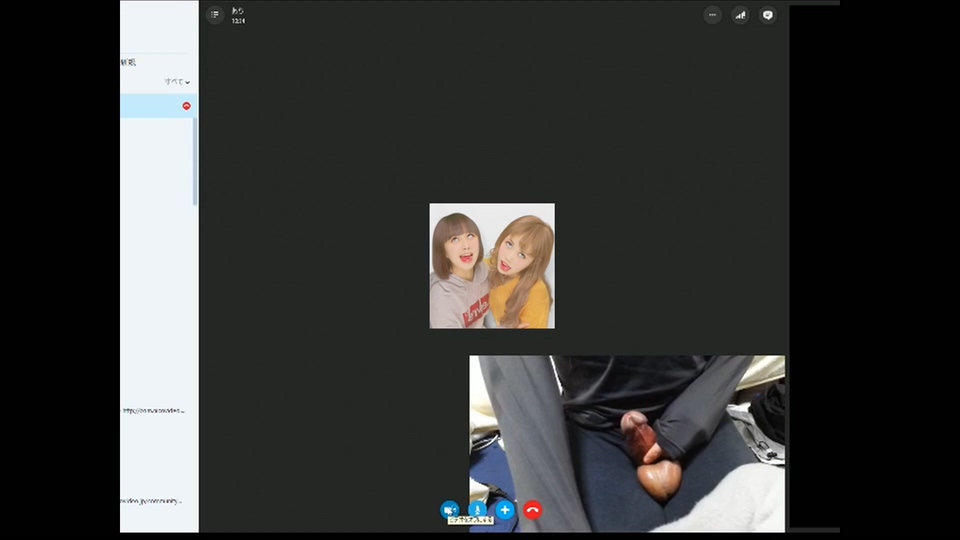Click the tooltip below the camera button

click(x=470, y=521)
